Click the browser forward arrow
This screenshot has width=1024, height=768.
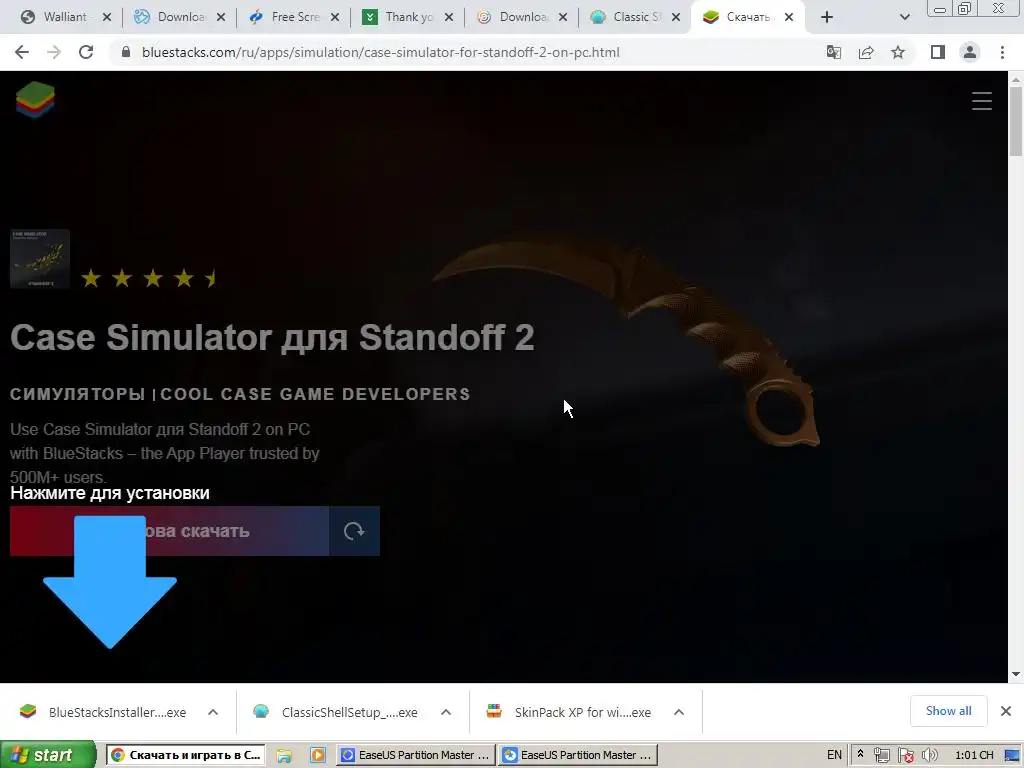tap(54, 52)
